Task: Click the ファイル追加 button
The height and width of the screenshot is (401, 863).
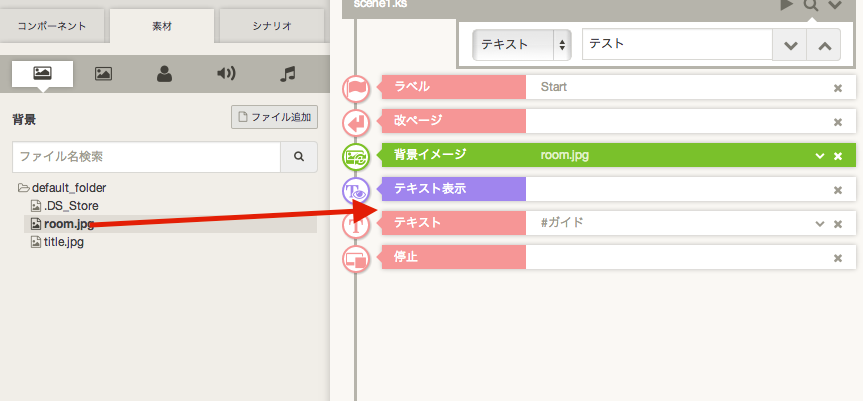Action: pos(274,118)
